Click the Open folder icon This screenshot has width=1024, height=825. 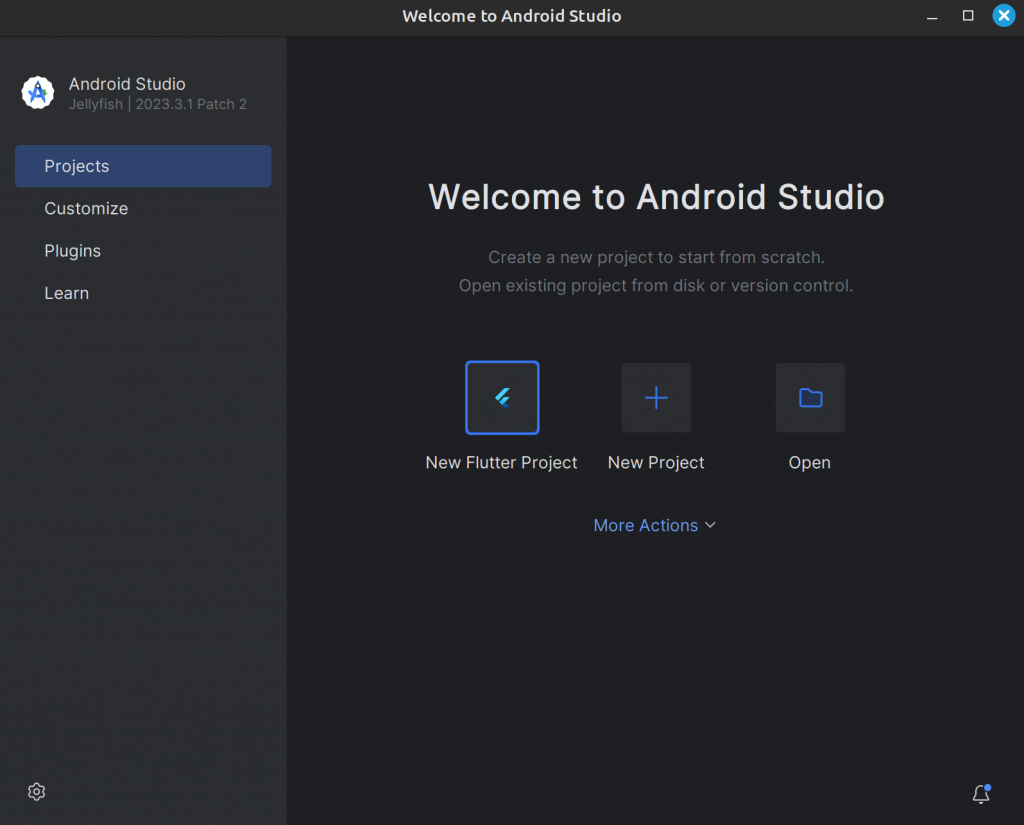pyautogui.click(x=810, y=398)
